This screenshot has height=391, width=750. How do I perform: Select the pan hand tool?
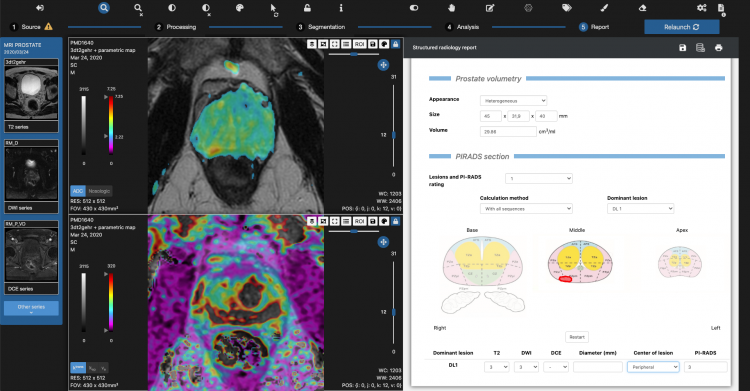coord(452,8)
